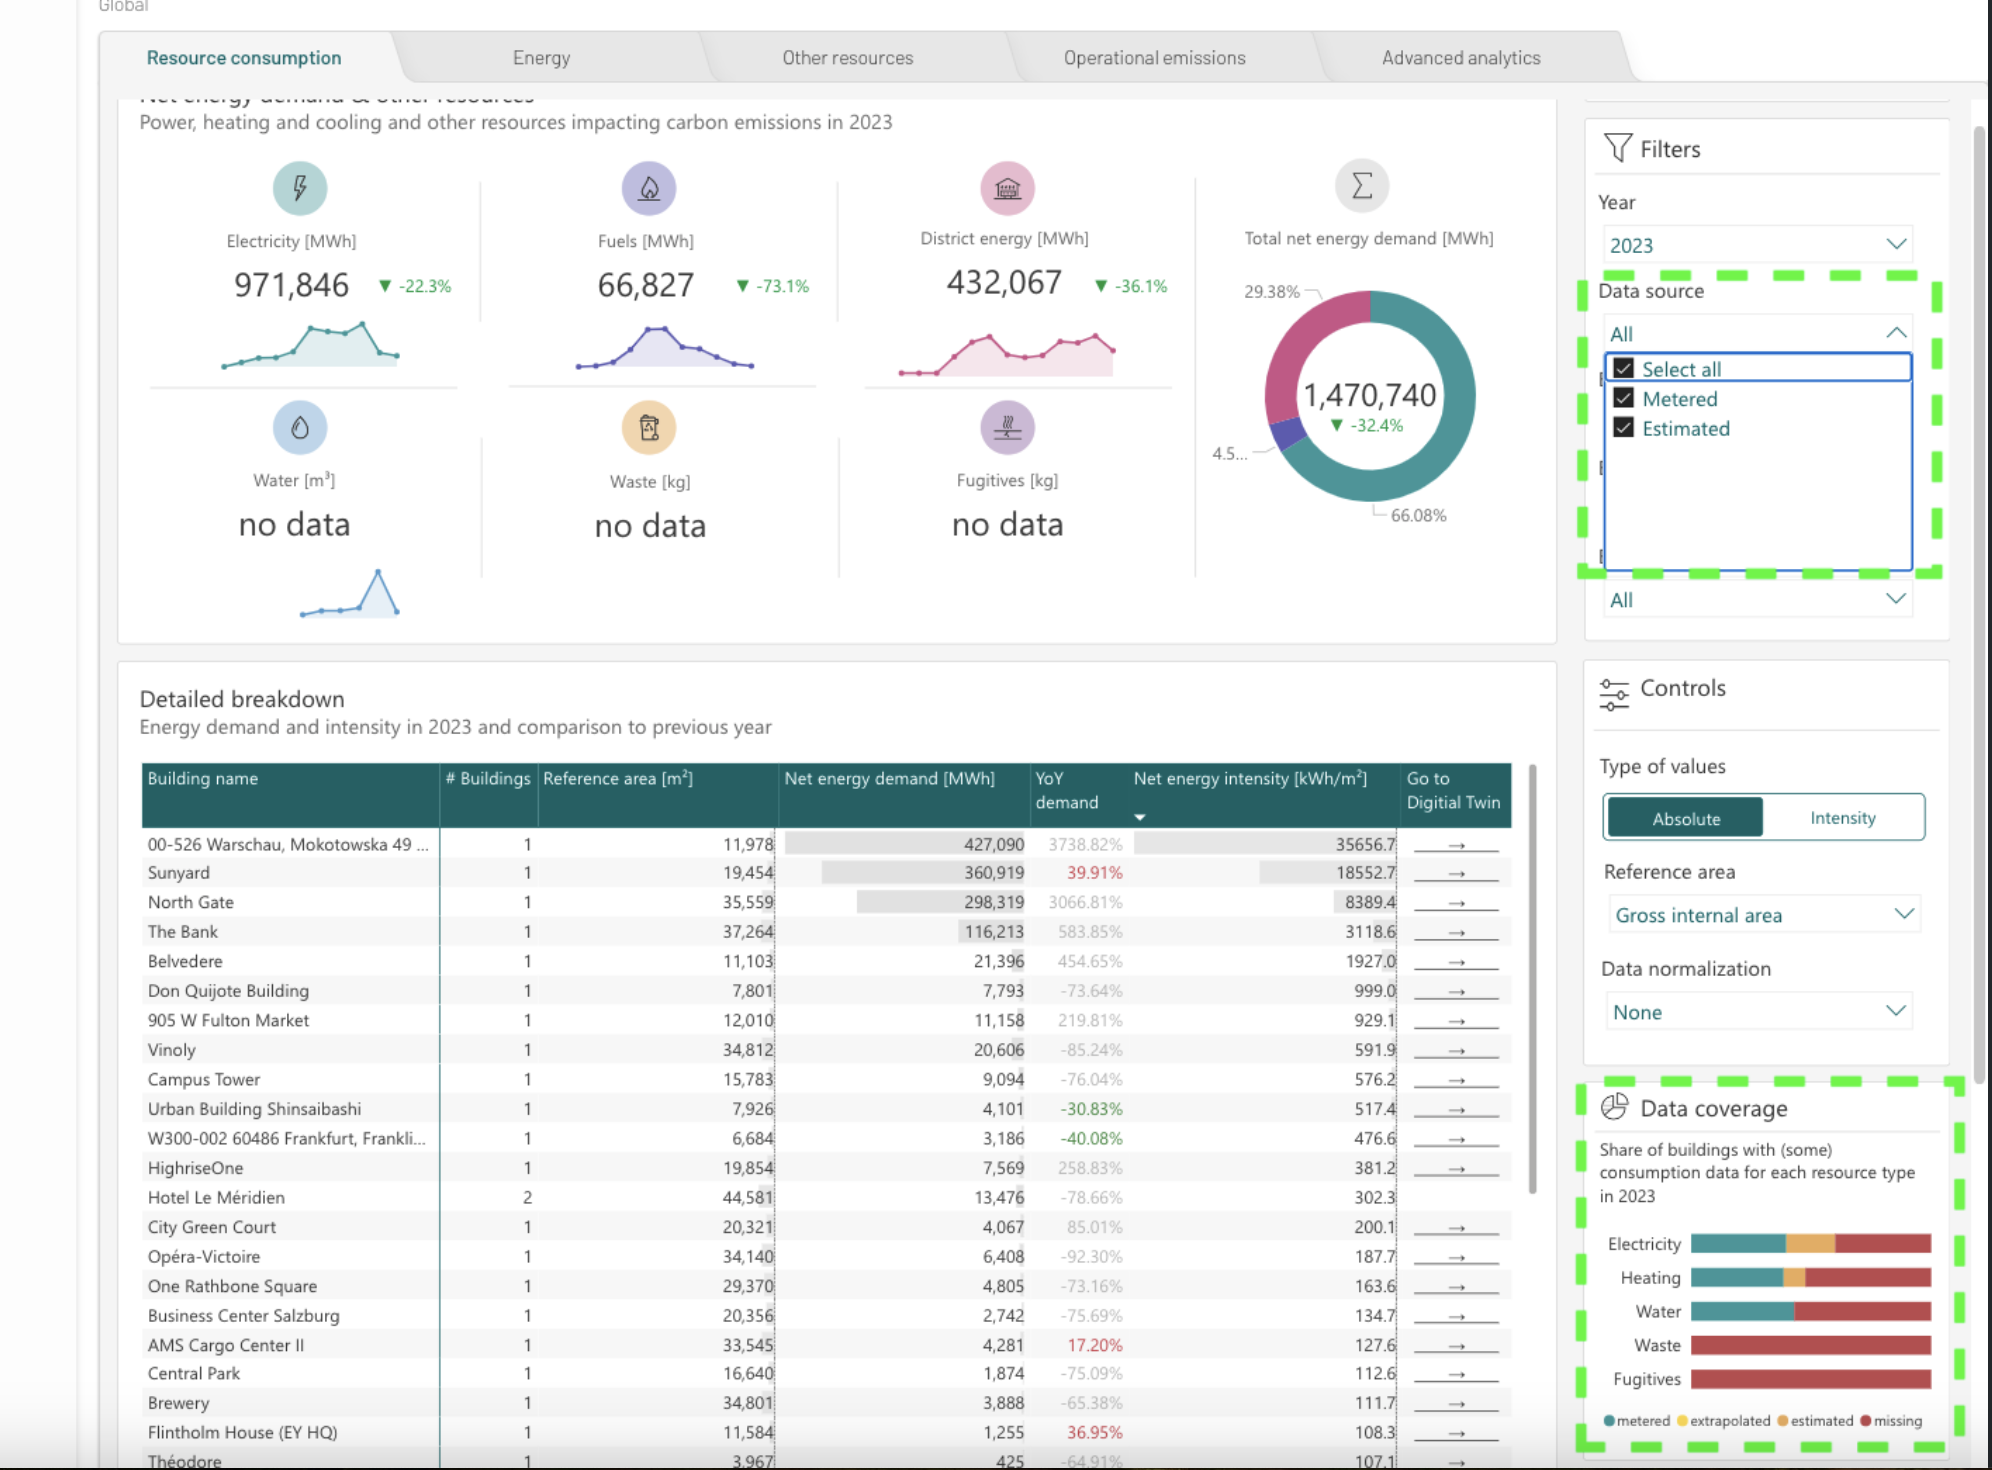This screenshot has height=1470, width=1992.
Task: Open Digital Twin arrow for Sunyard
Action: (x=1456, y=874)
